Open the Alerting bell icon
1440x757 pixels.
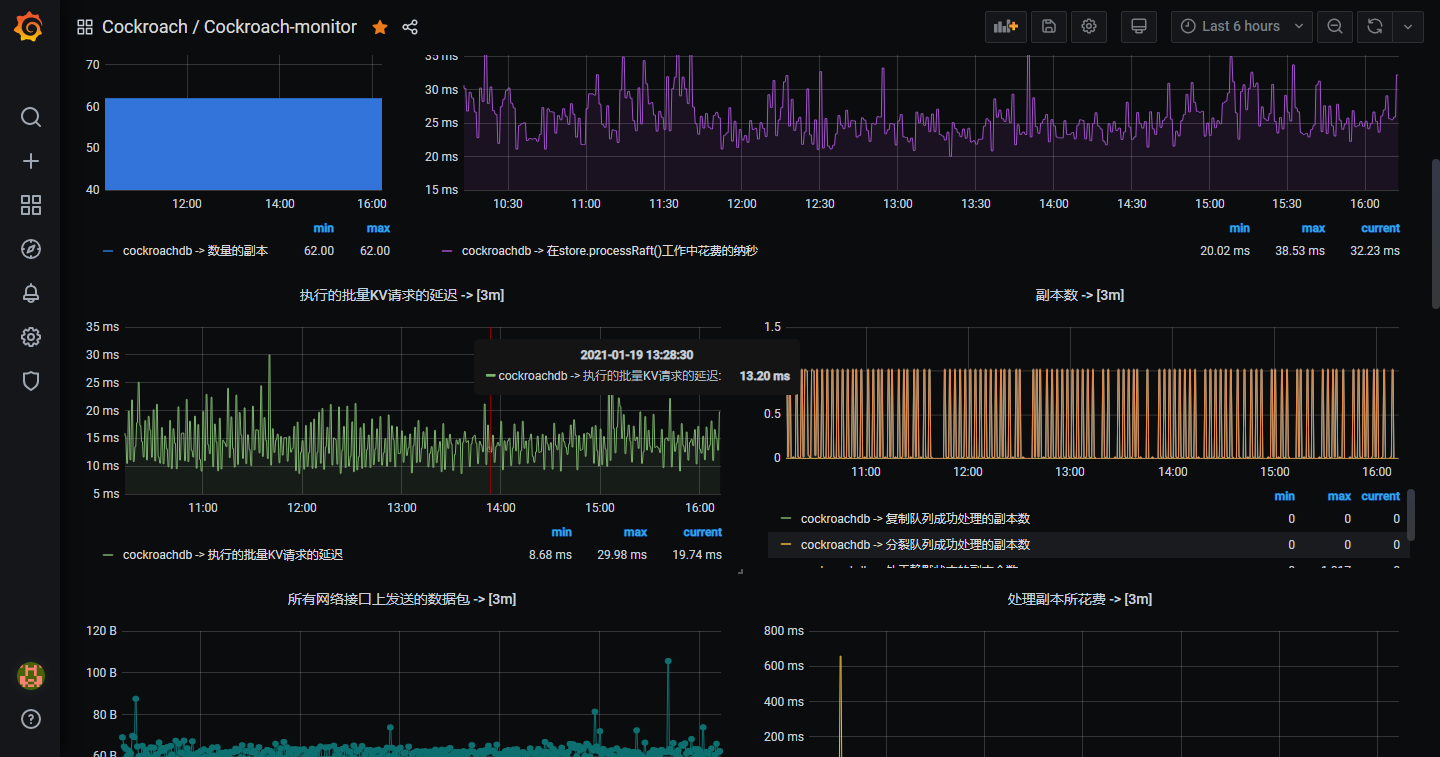coord(31,293)
